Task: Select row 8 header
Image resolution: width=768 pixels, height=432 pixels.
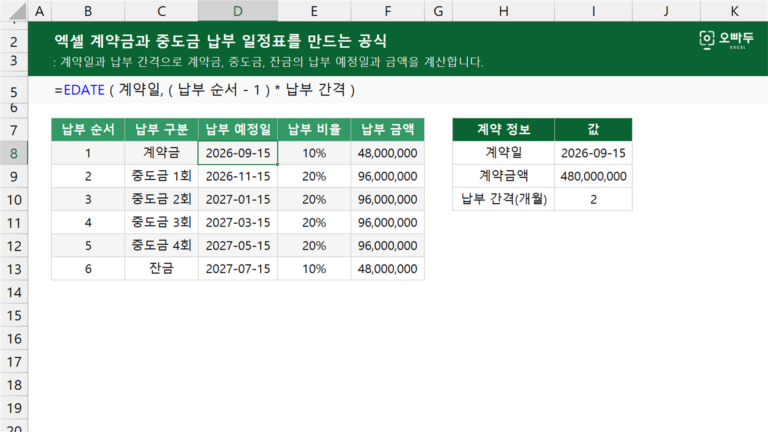Action: click(x=14, y=153)
